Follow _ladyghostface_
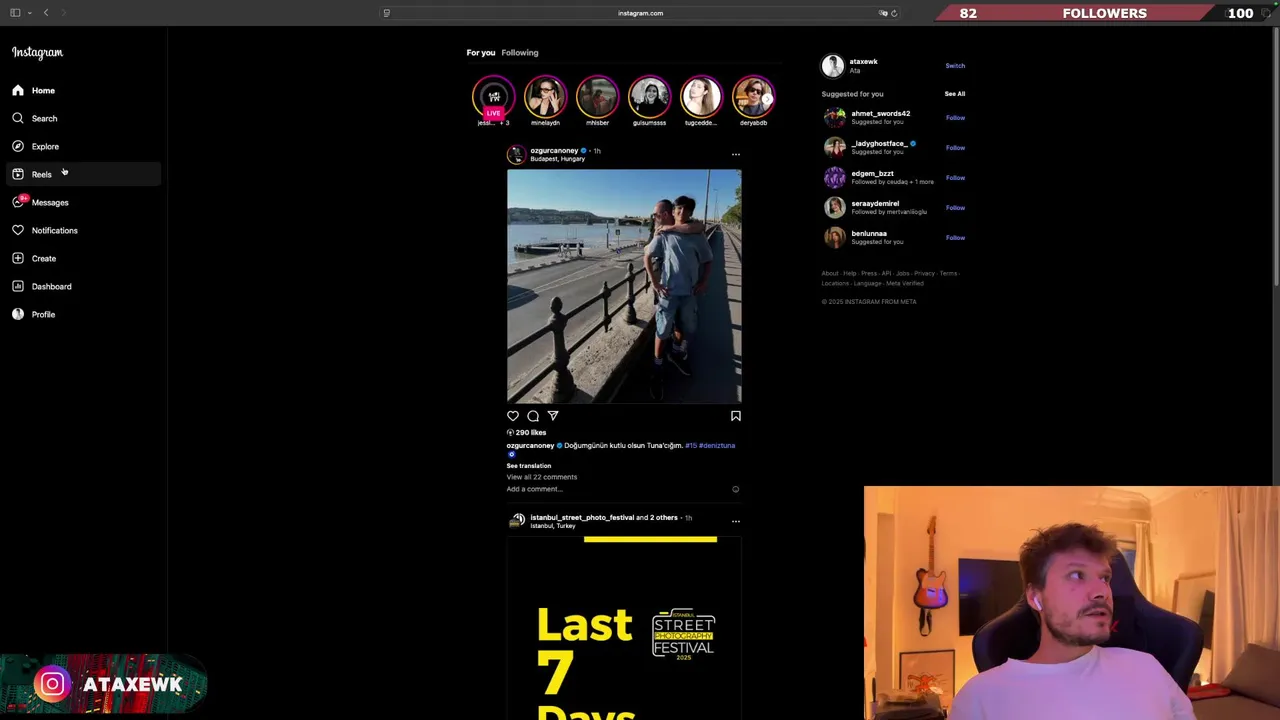Viewport: 1280px width, 720px height. point(956,148)
